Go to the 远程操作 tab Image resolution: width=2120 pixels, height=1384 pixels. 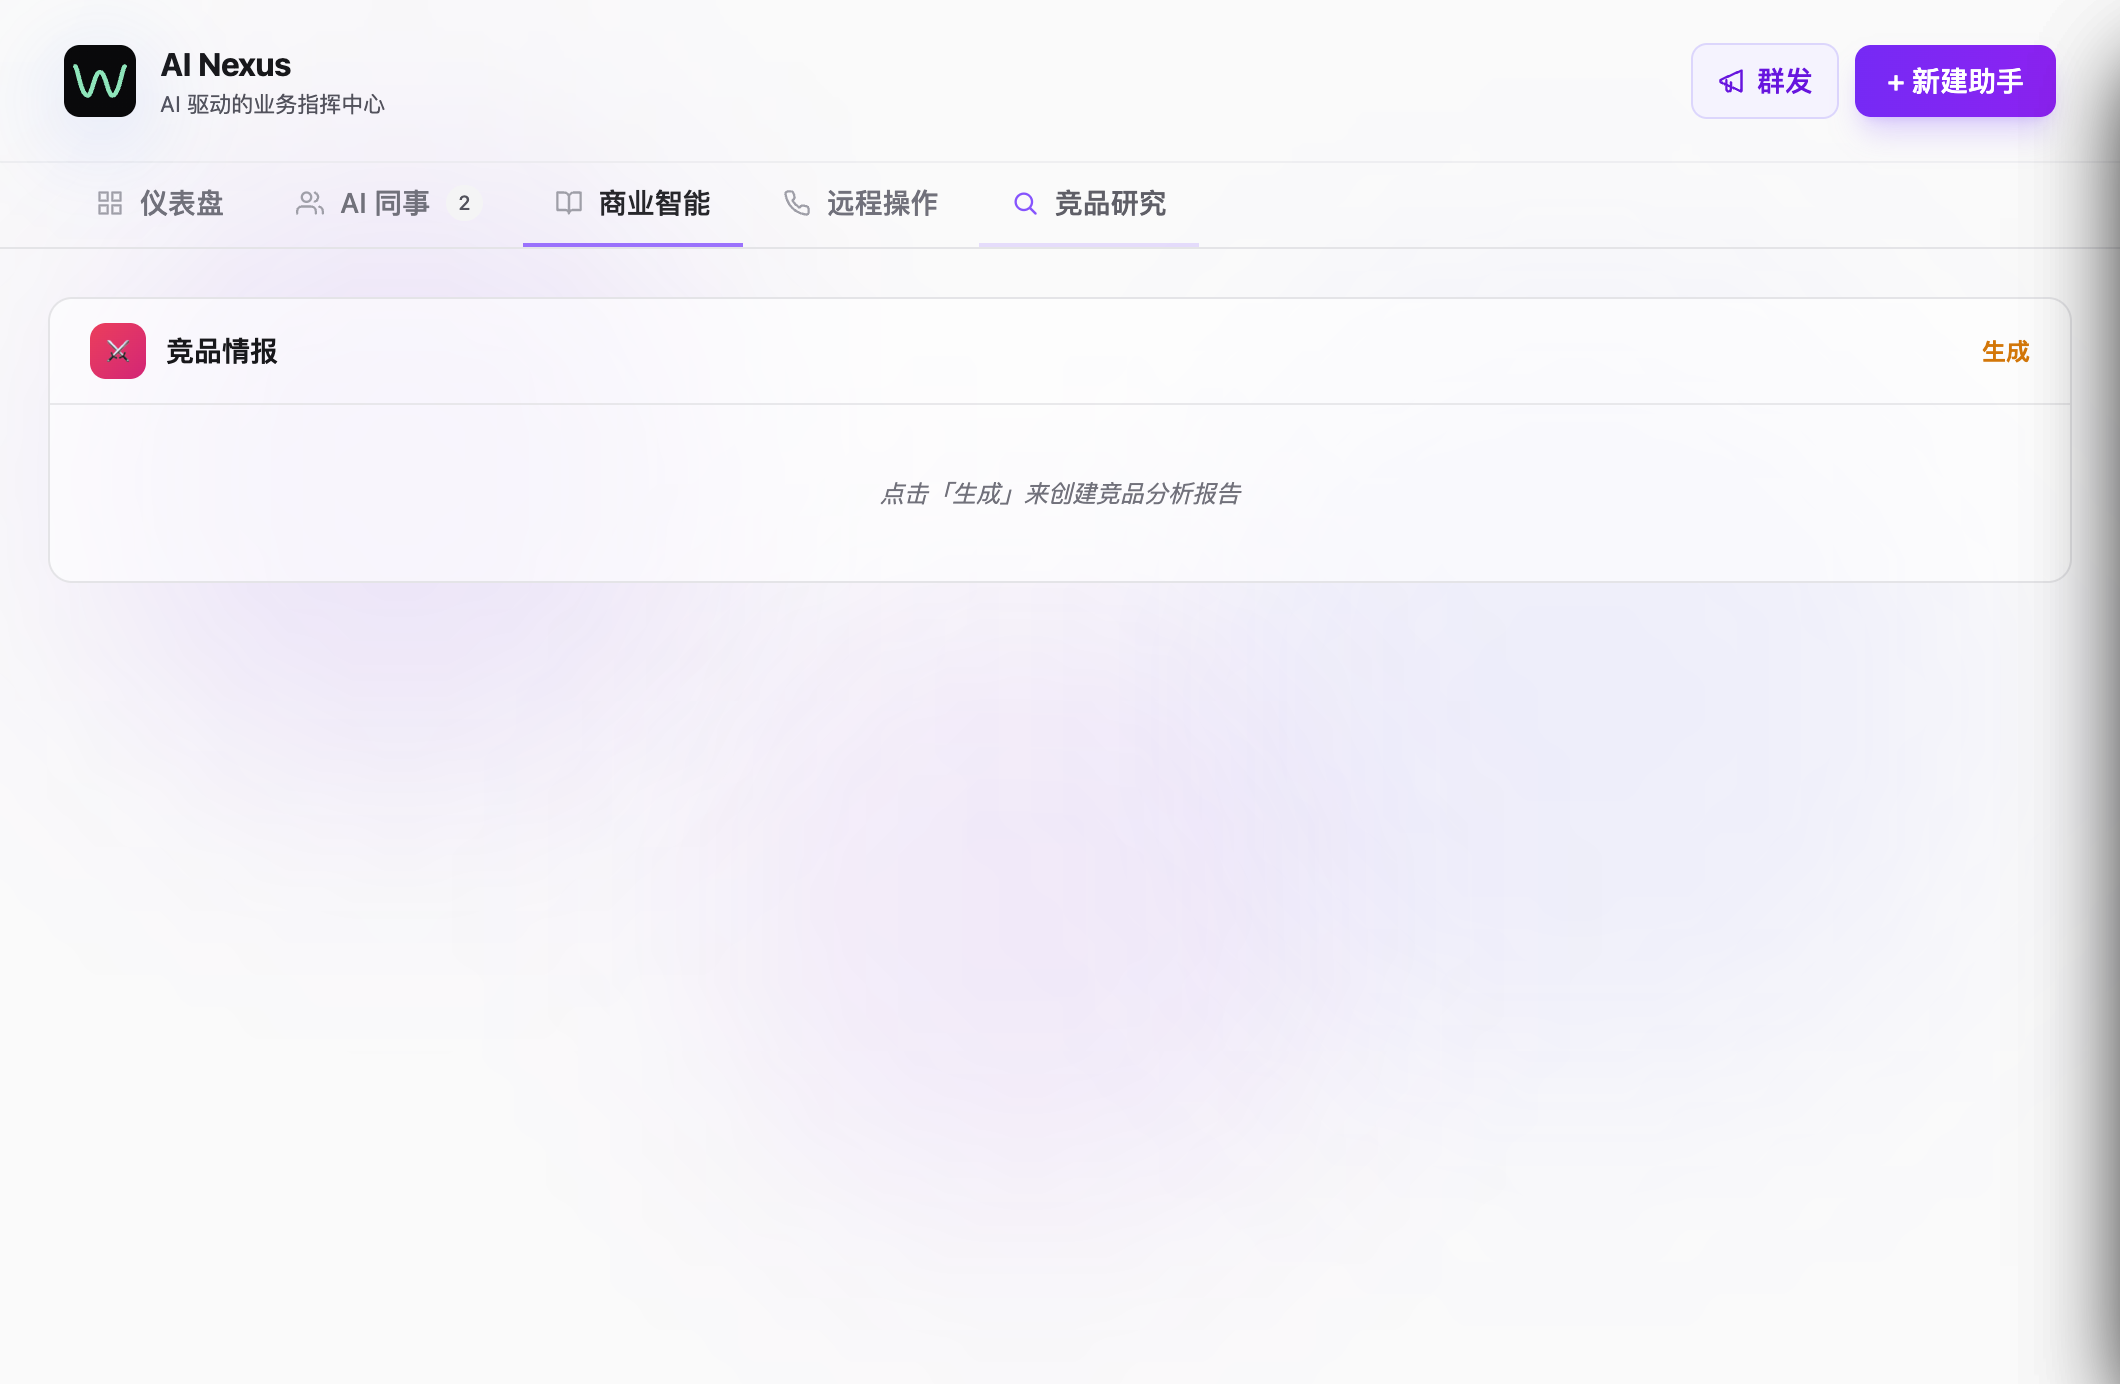[861, 204]
